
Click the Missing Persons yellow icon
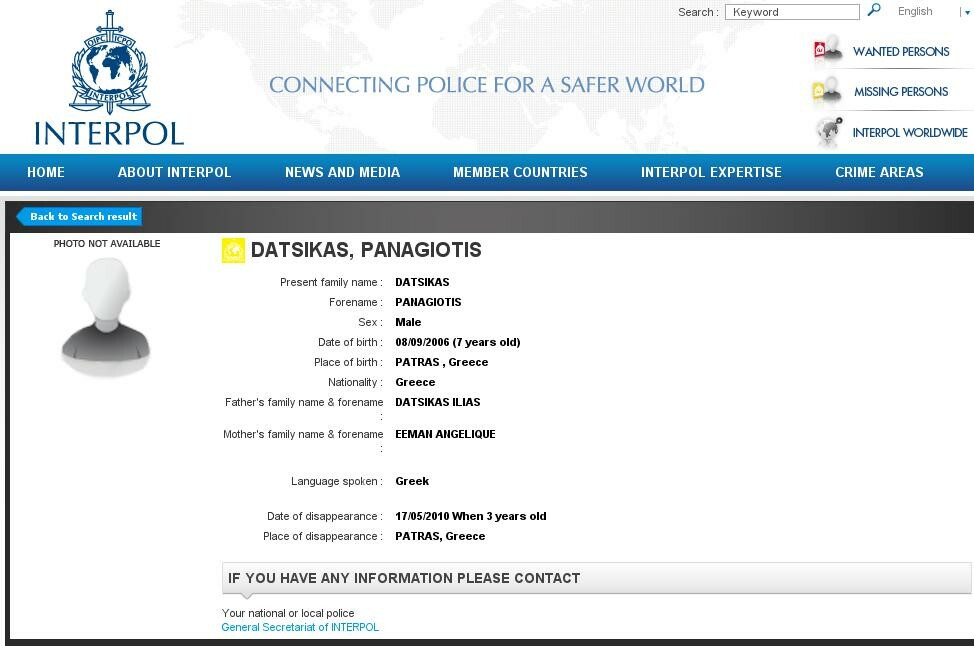click(827, 91)
